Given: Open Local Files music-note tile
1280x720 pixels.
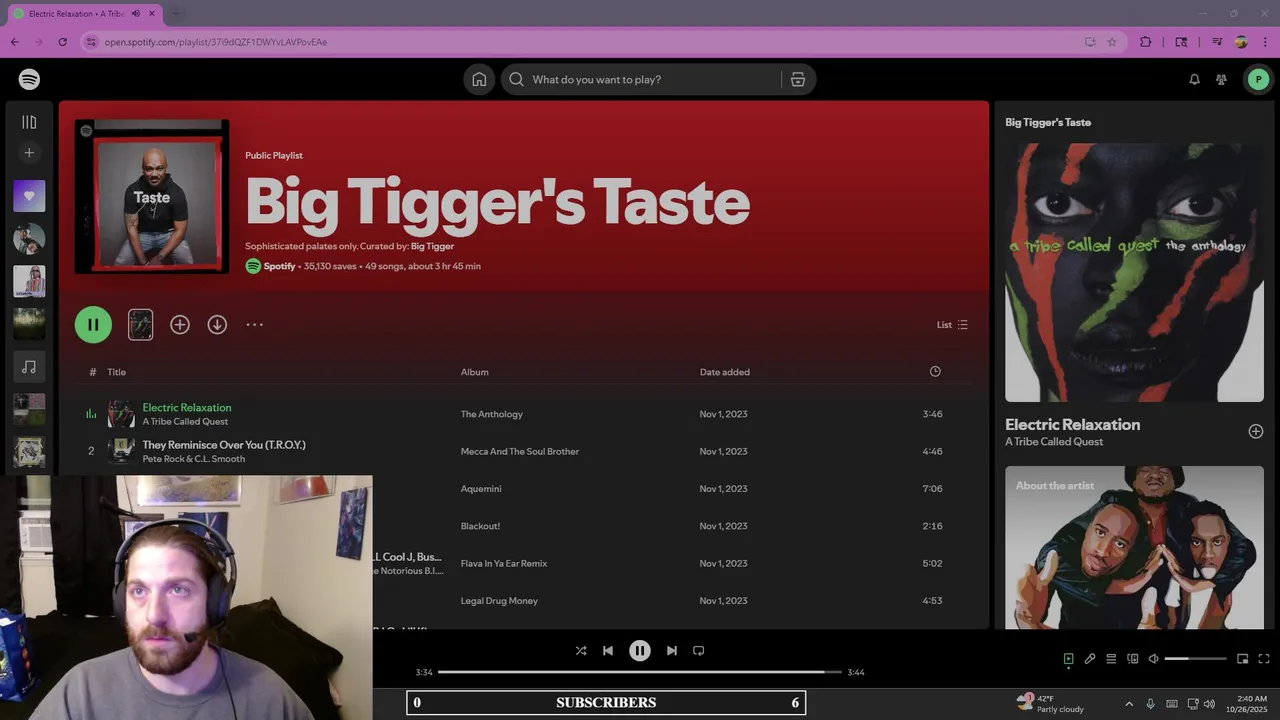Looking at the screenshot, I should (x=29, y=367).
